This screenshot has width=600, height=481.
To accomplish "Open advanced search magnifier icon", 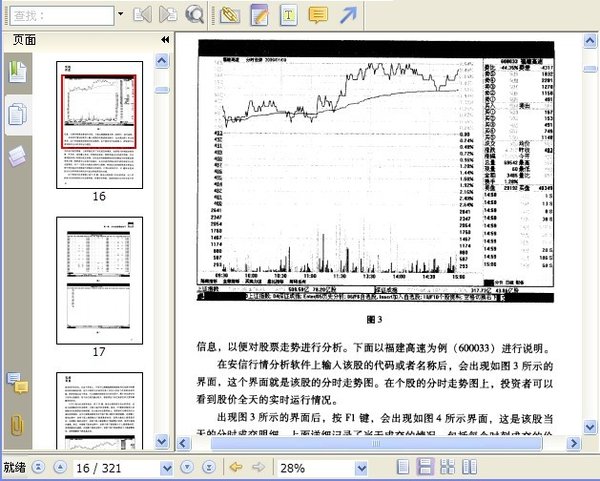I will 194,15.
